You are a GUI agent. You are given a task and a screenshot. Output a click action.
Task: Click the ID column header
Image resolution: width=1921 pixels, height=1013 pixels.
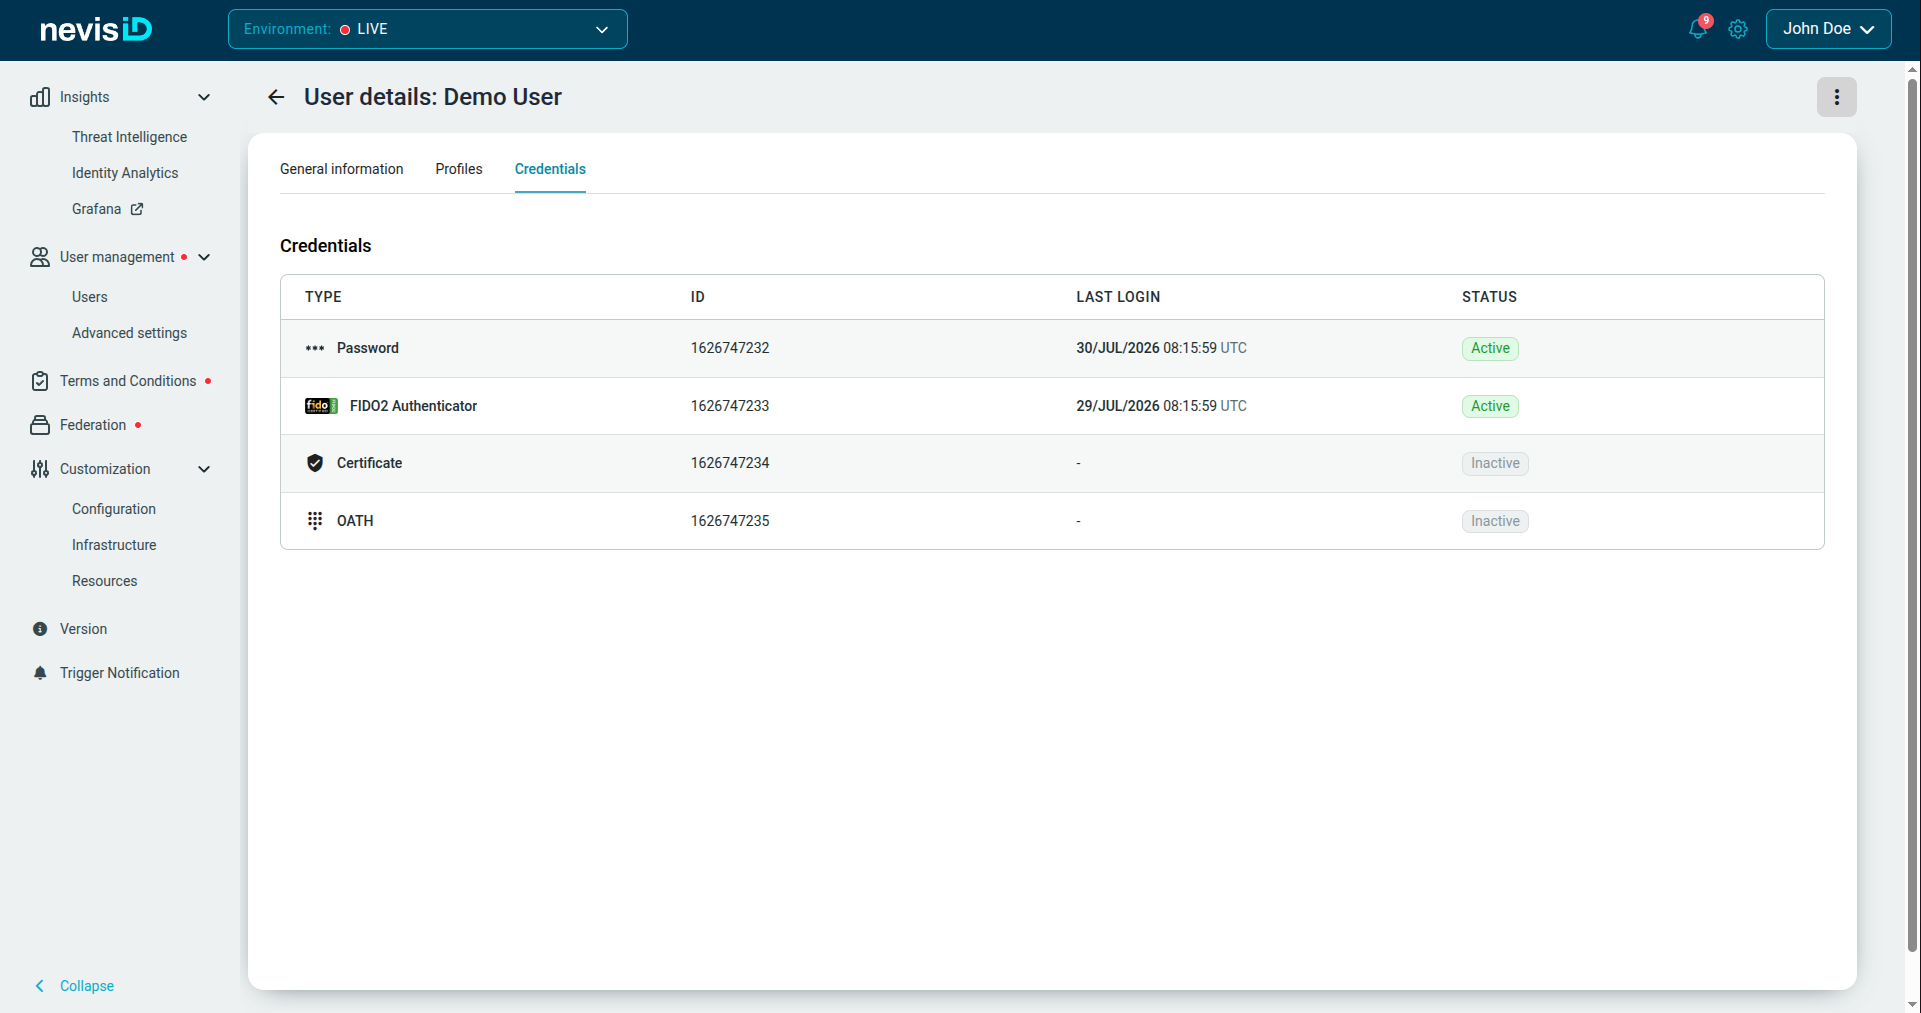pyautogui.click(x=698, y=297)
